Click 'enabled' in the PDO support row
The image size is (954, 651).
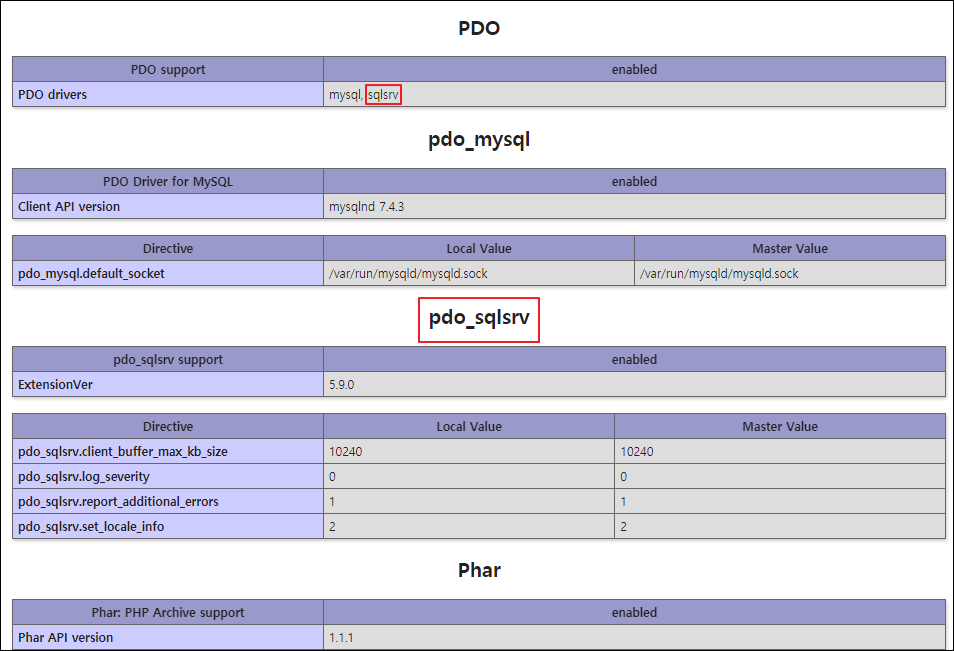point(634,69)
